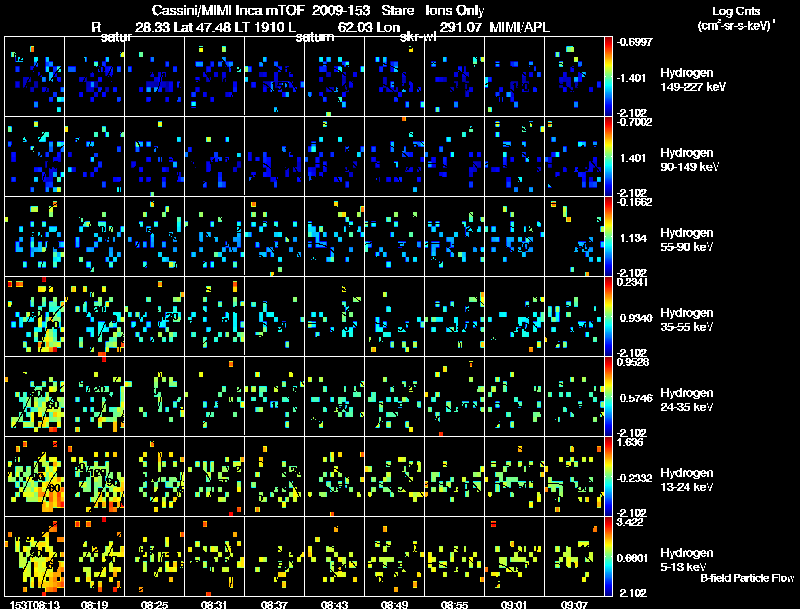Click the Hydrogen 90-149 keV color bar
Viewport: 800px width, 609px height.
(x=608, y=157)
